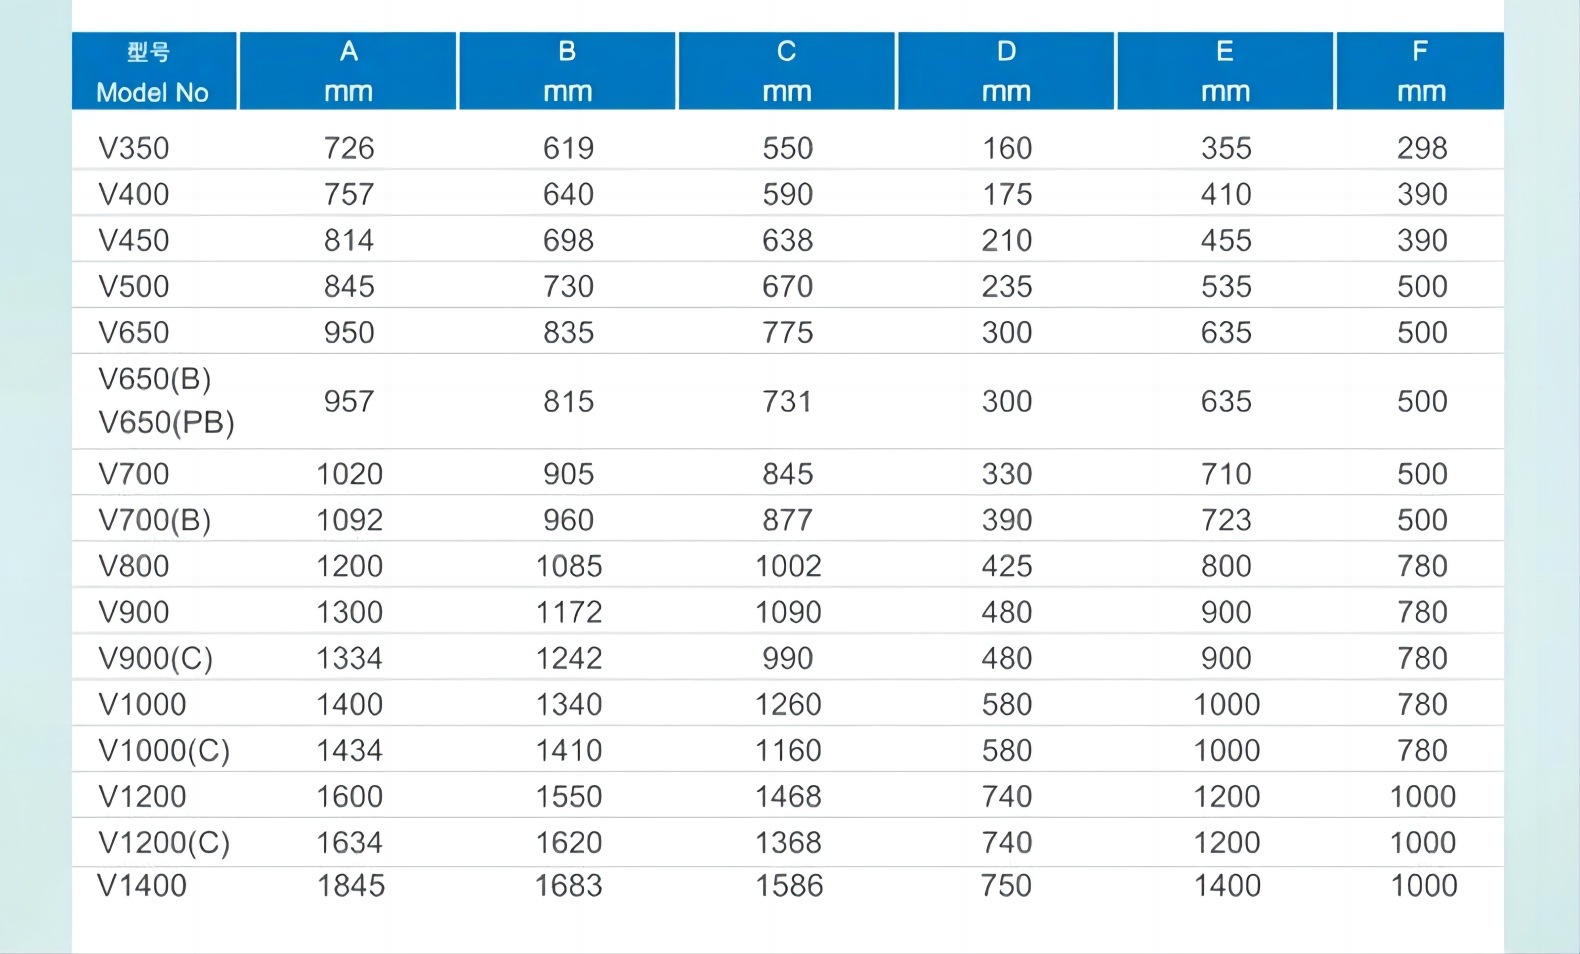Select the A mm column header
The width and height of the screenshot is (1580, 954).
[348, 71]
